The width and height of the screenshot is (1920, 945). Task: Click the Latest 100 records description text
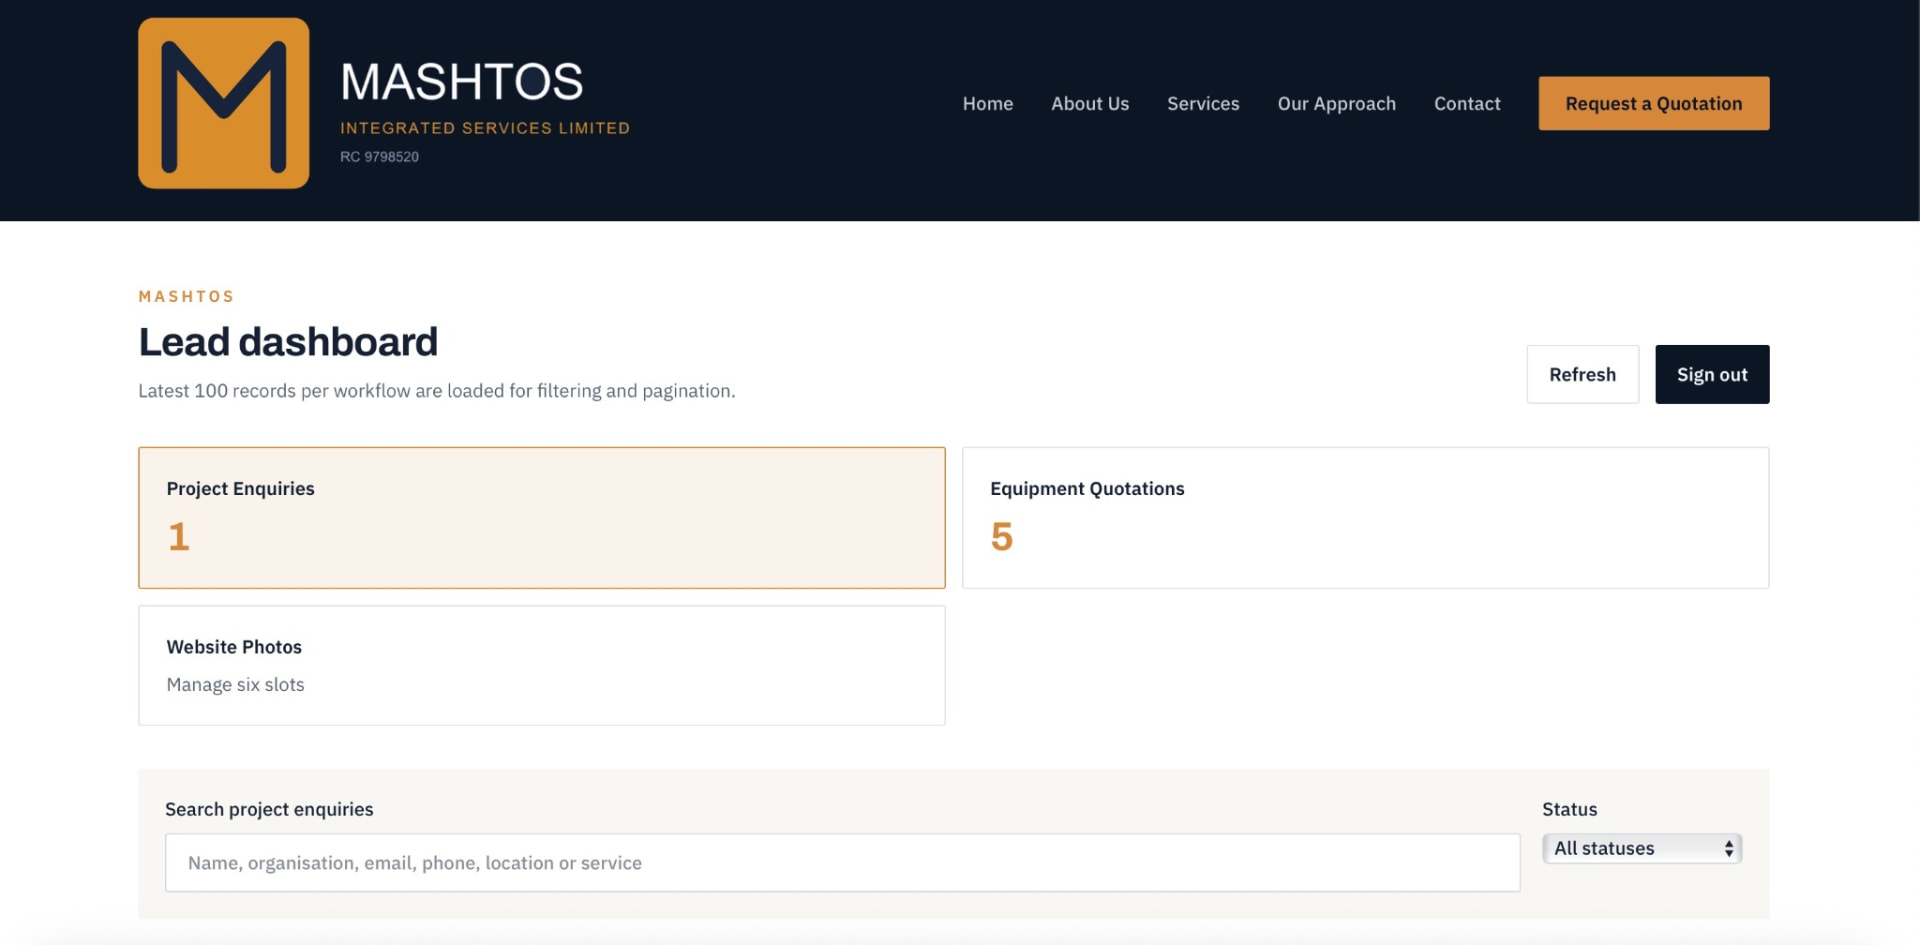tap(437, 391)
